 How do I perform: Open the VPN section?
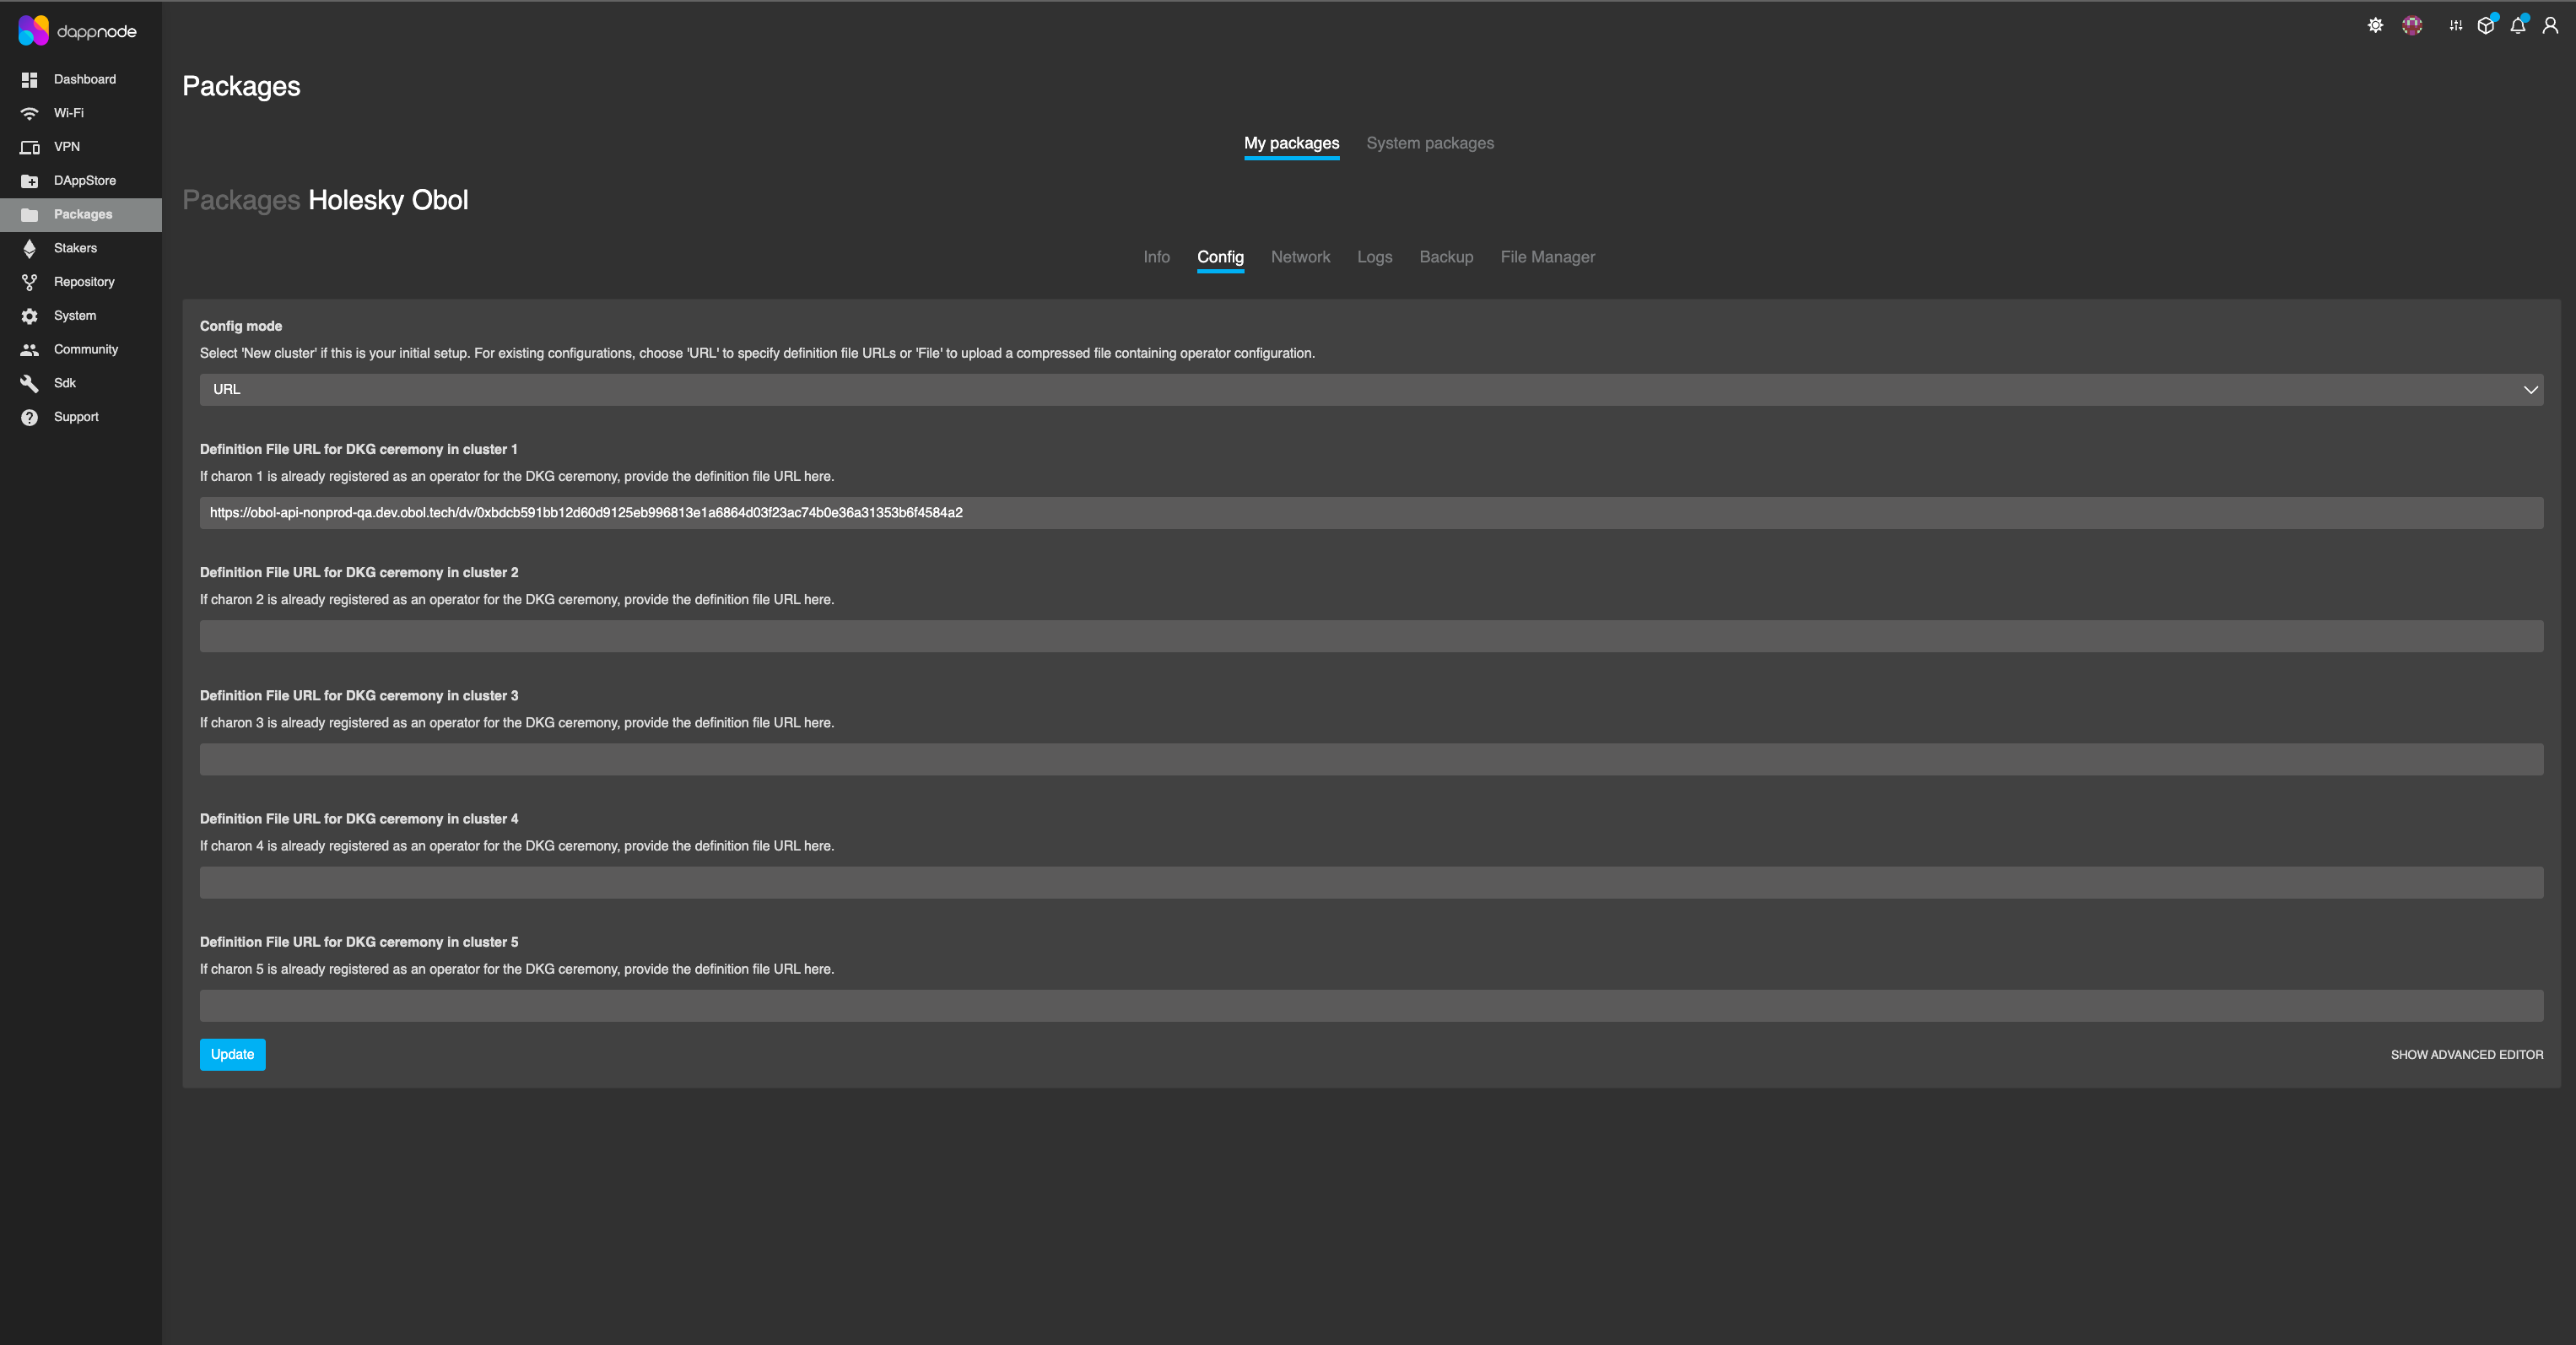coord(66,146)
